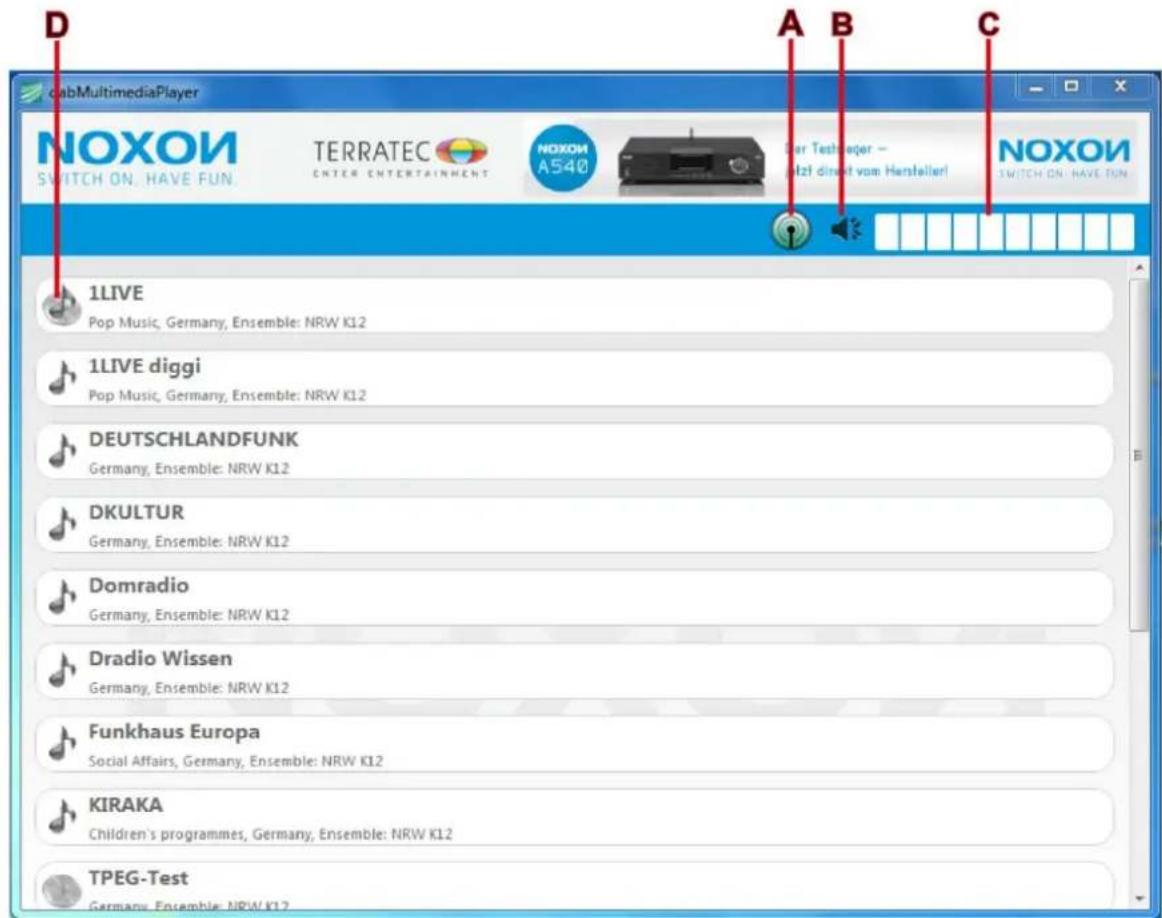
Task: Click the TERRATEC logo
Action: click(400, 158)
